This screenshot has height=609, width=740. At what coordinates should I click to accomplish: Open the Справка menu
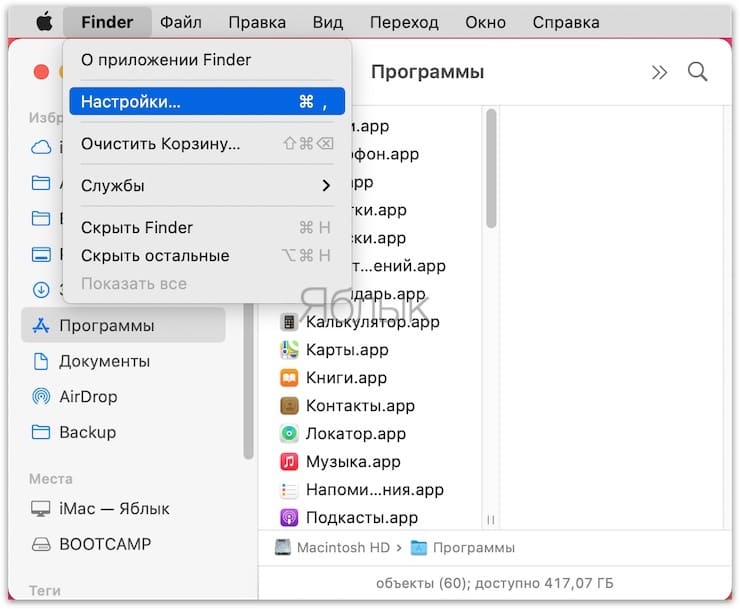point(566,22)
